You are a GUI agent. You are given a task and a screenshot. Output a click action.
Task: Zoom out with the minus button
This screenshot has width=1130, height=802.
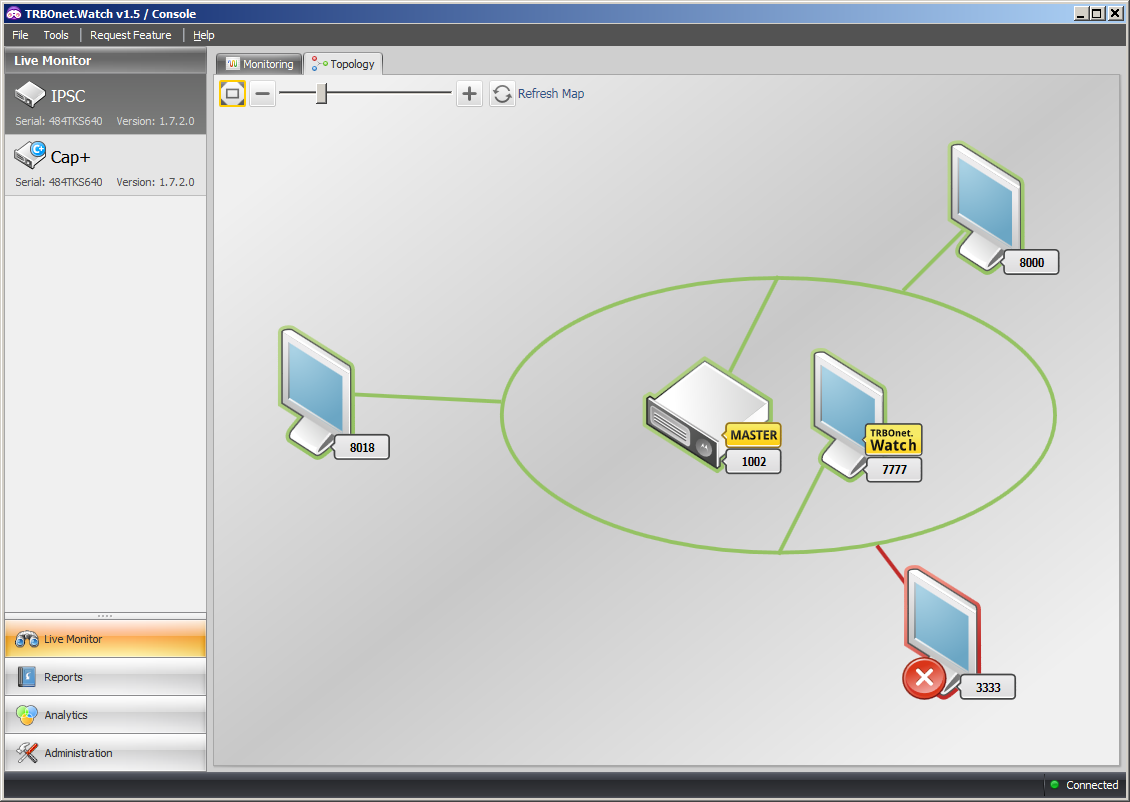tap(263, 94)
